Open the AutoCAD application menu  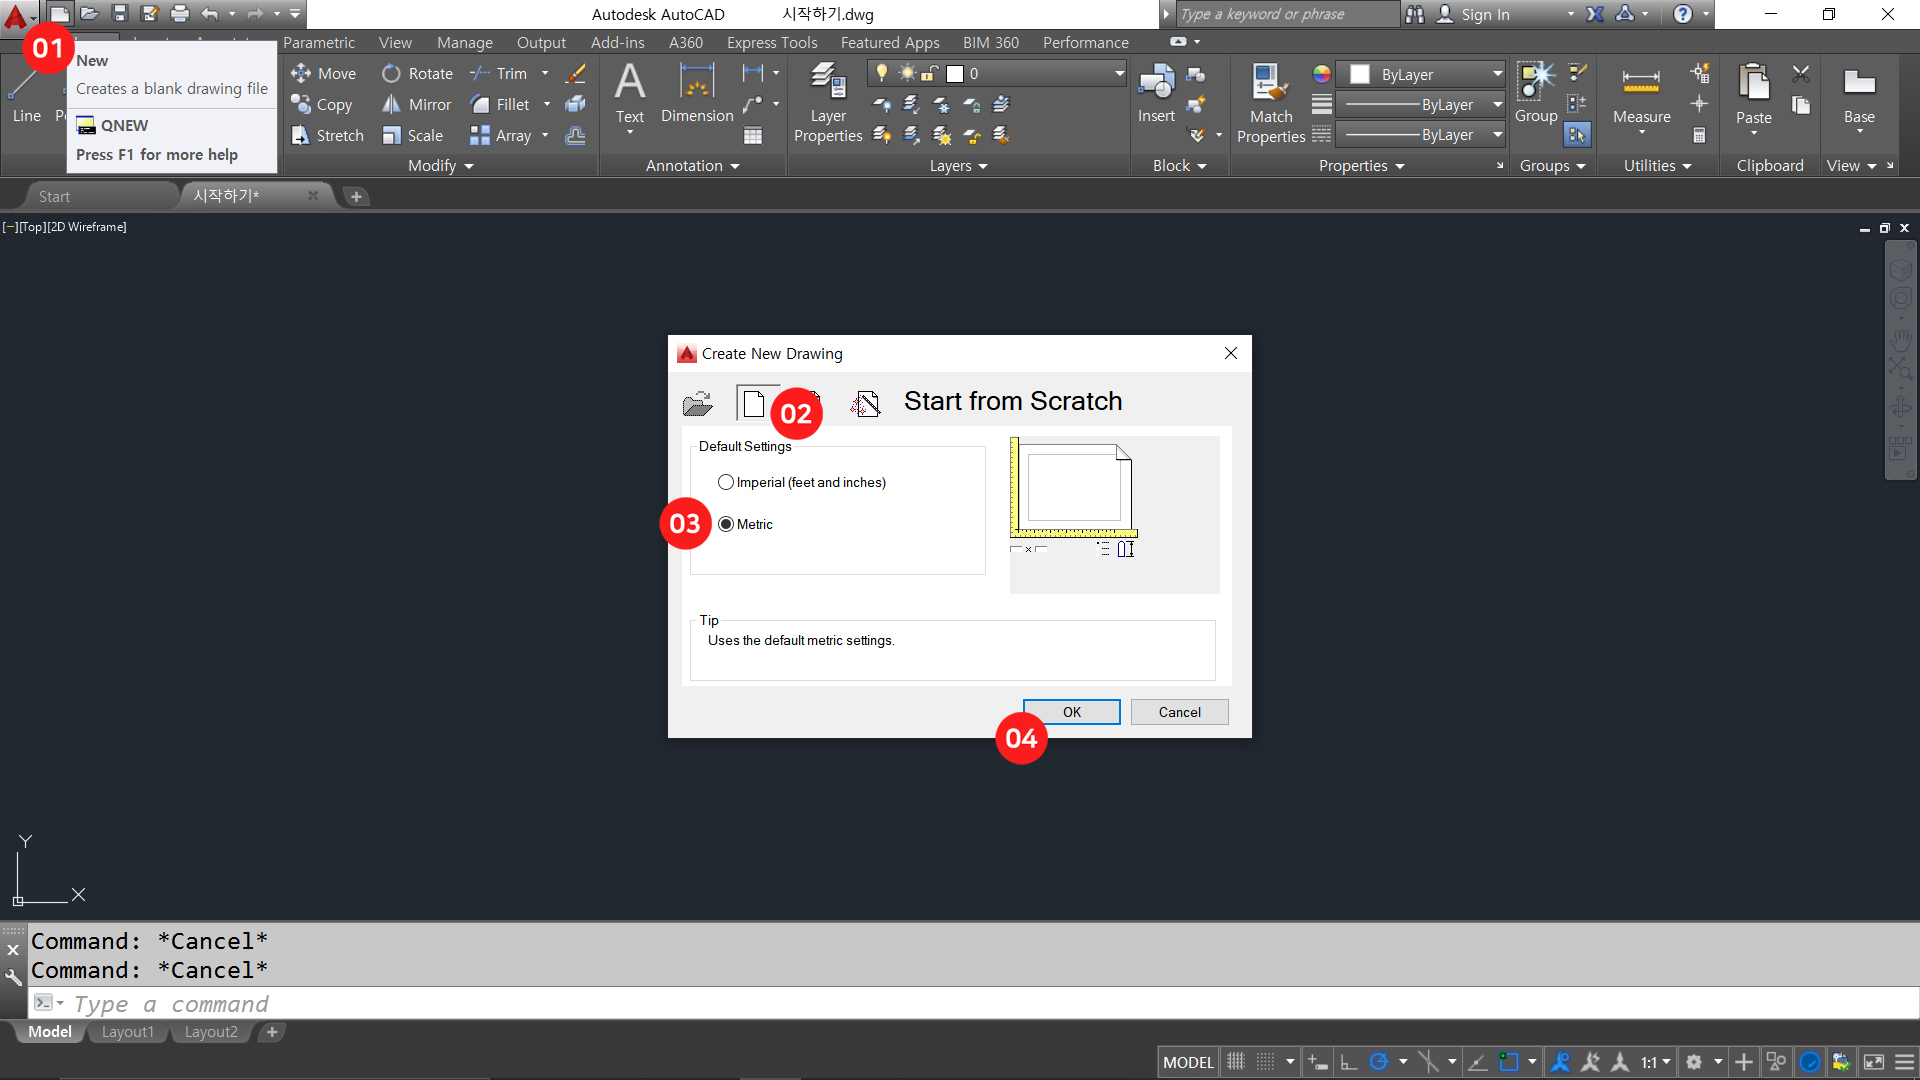17,16
